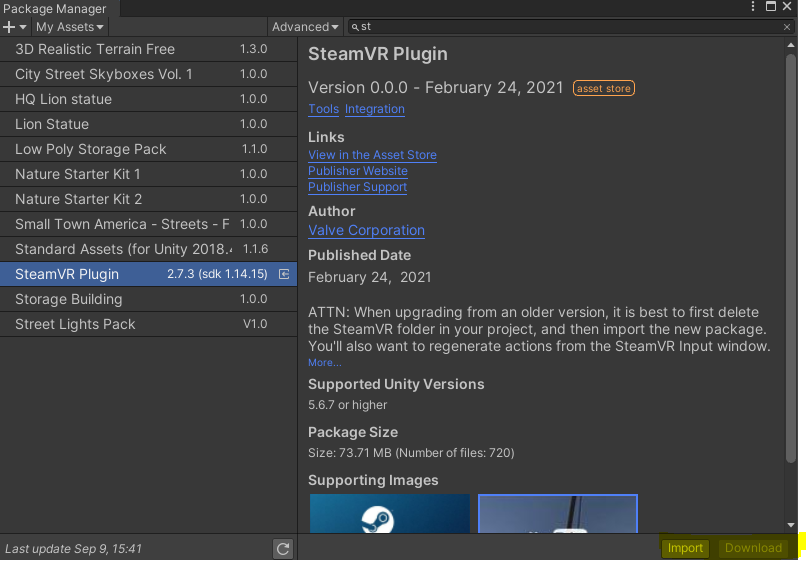Maximize the Package Manager window
Viewport: 806px width, 561px height.
[x=771, y=6]
